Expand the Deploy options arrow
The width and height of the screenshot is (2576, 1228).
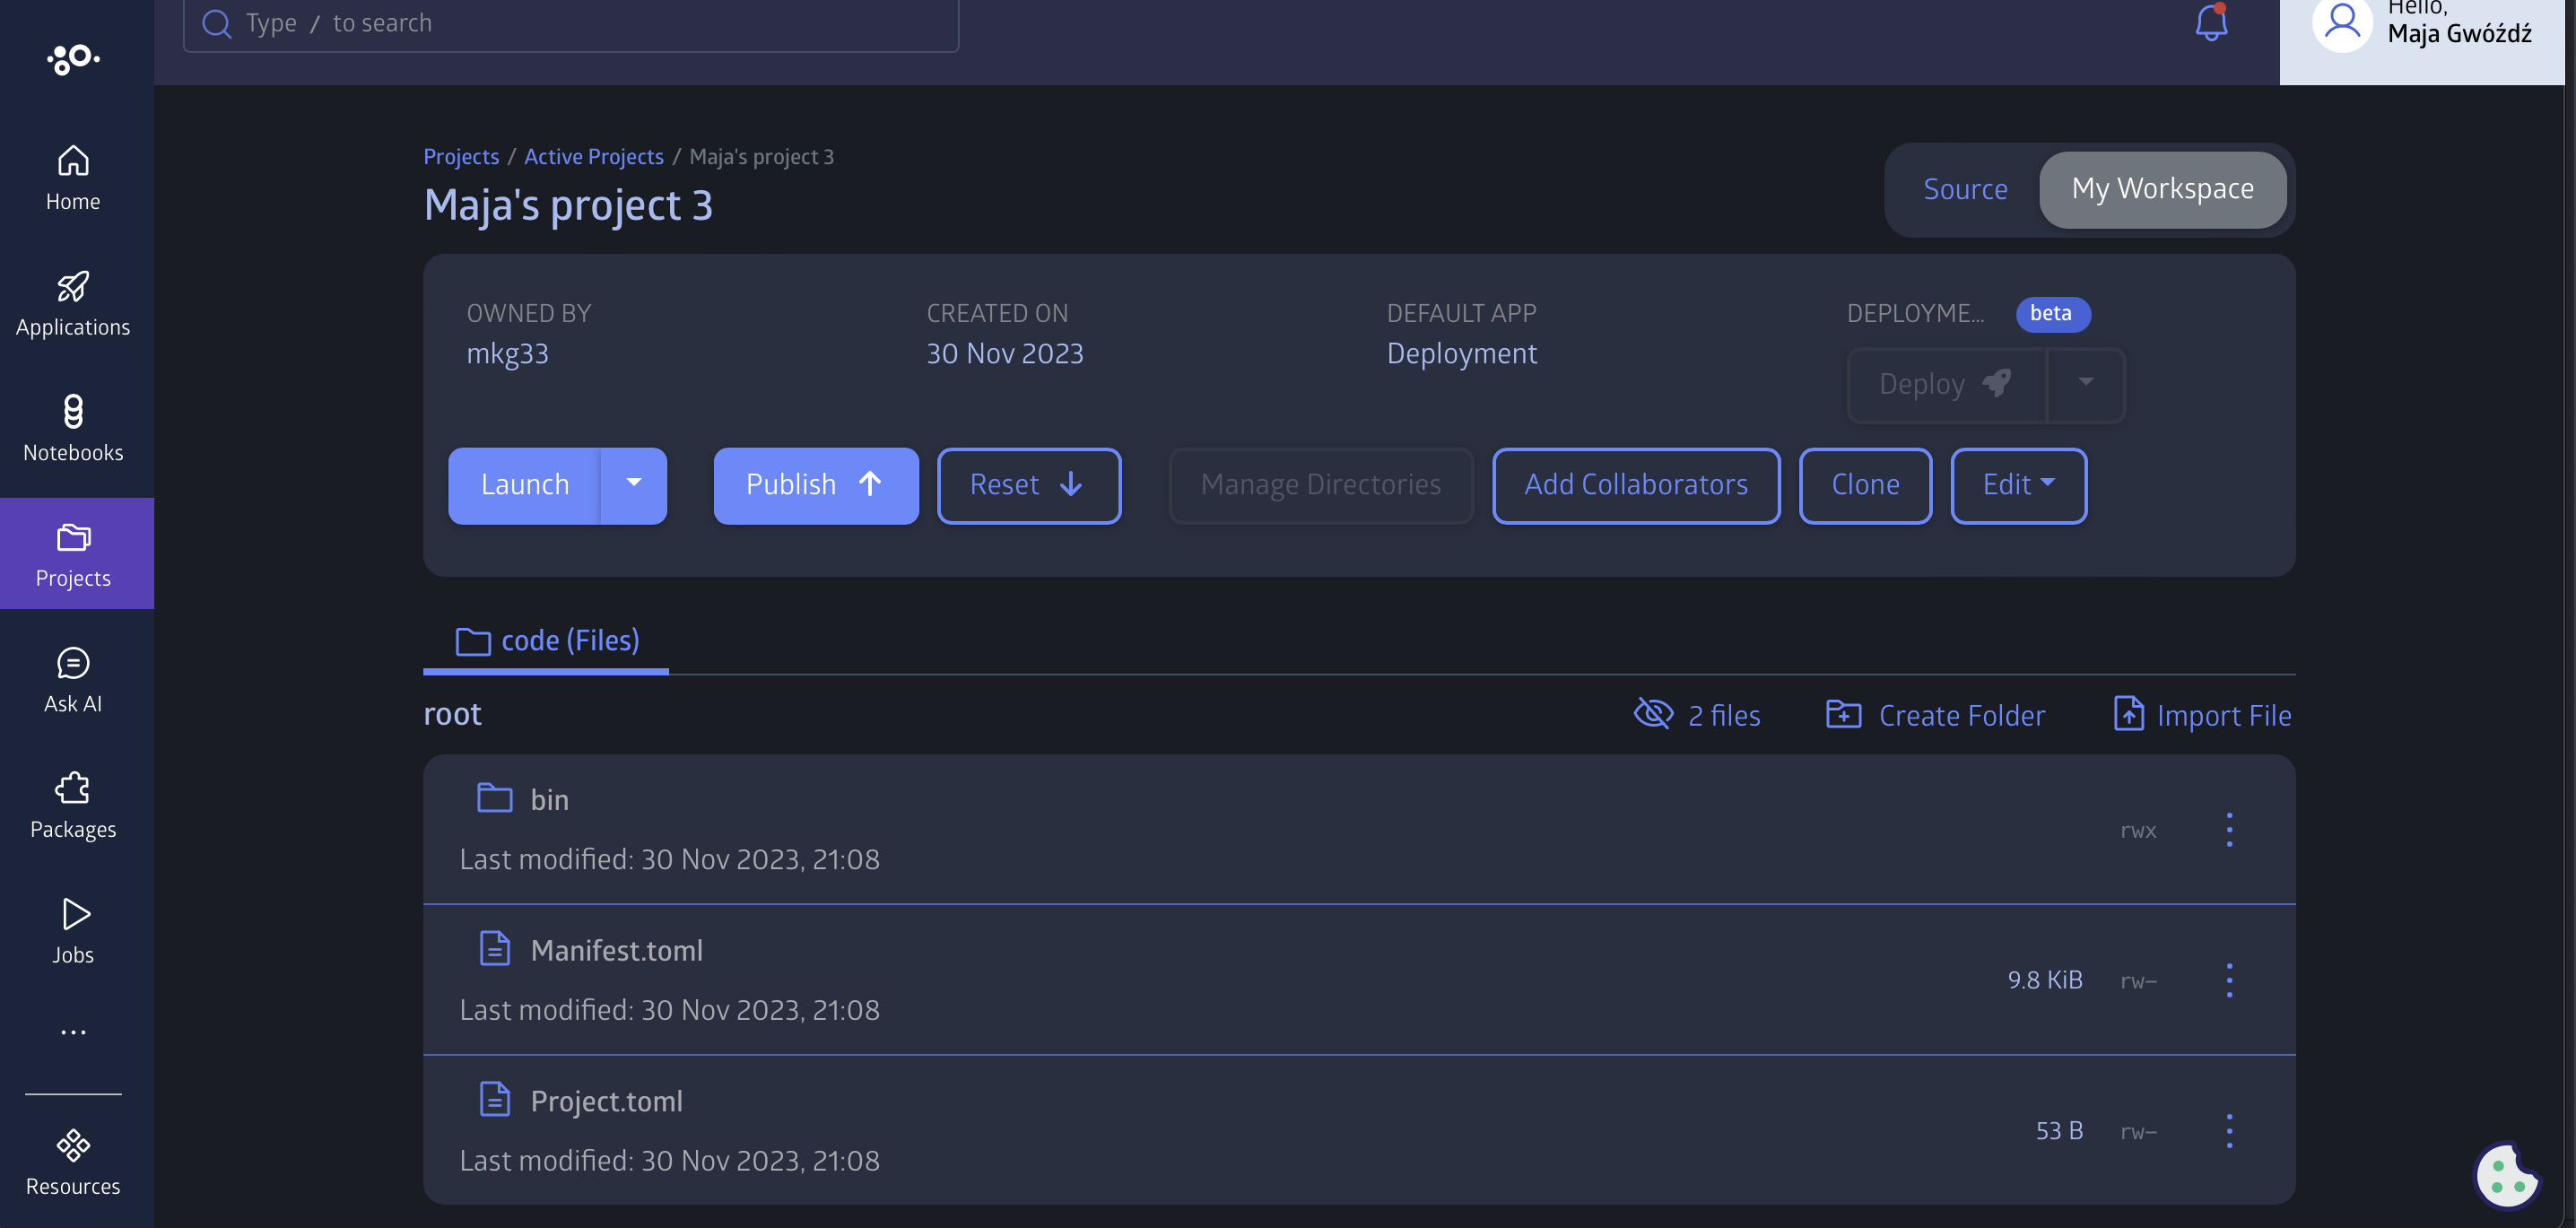tap(2086, 384)
